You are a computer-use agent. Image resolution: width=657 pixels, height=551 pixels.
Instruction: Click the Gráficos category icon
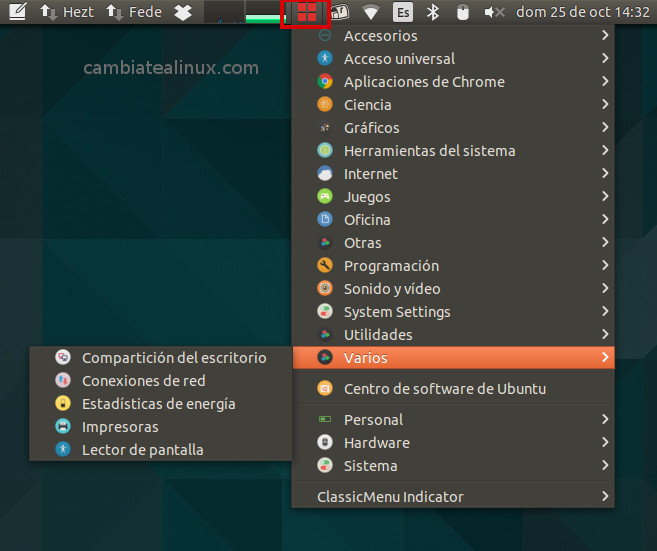click(325, 127)
